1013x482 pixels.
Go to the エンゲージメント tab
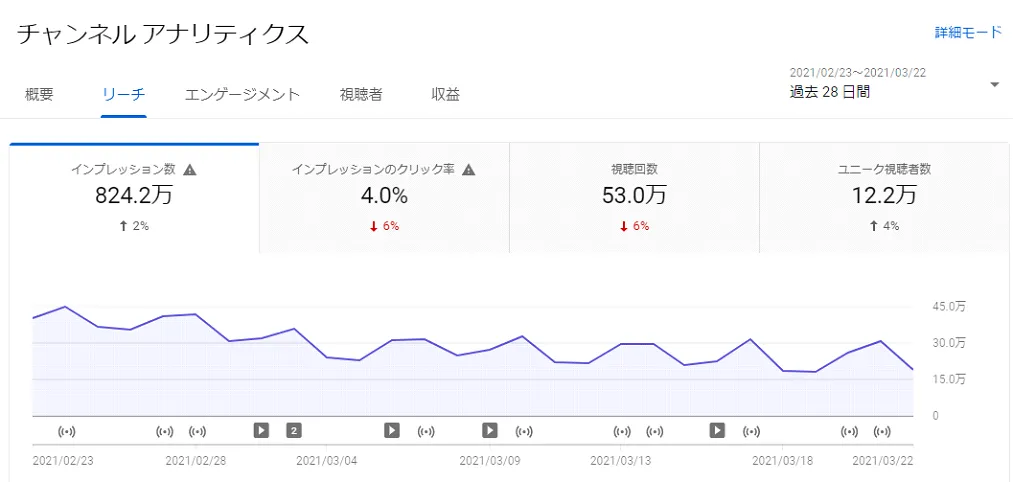click(242, 95)
